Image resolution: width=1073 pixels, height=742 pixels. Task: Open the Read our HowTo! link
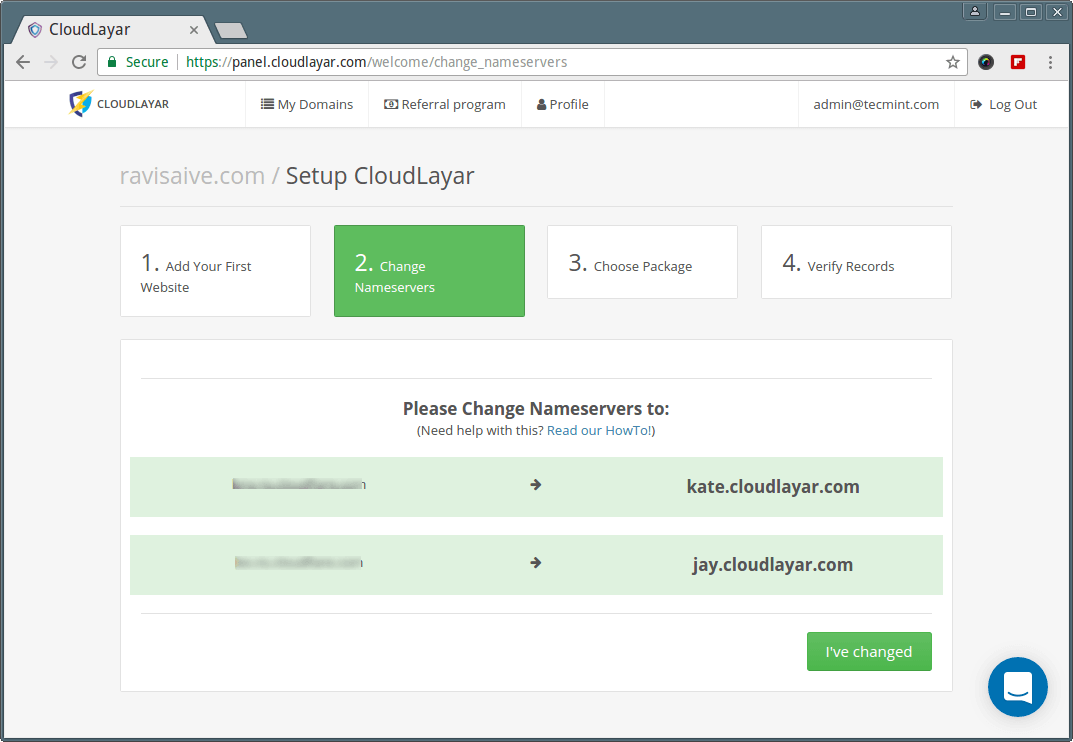pyautogui.click(x=599, y=431)
